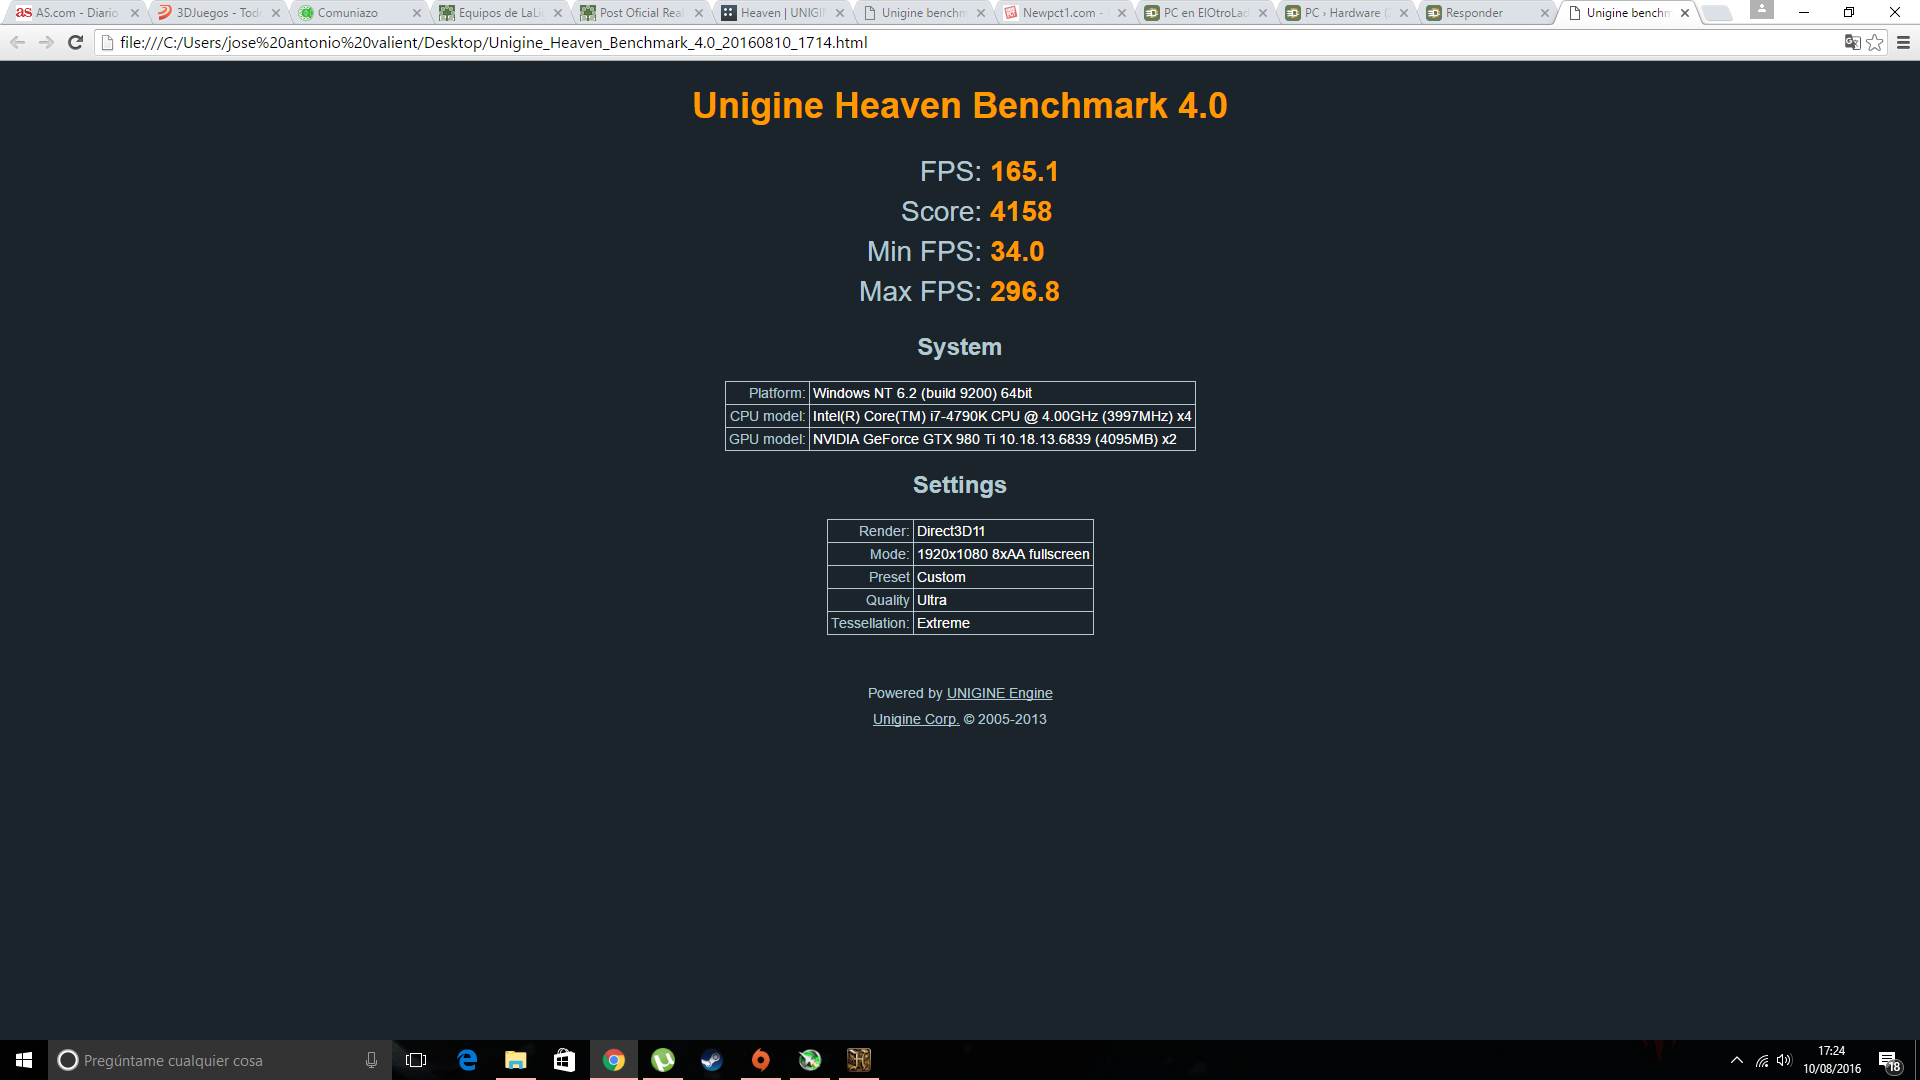Open Steam from the taskbar

[711, 1060]
